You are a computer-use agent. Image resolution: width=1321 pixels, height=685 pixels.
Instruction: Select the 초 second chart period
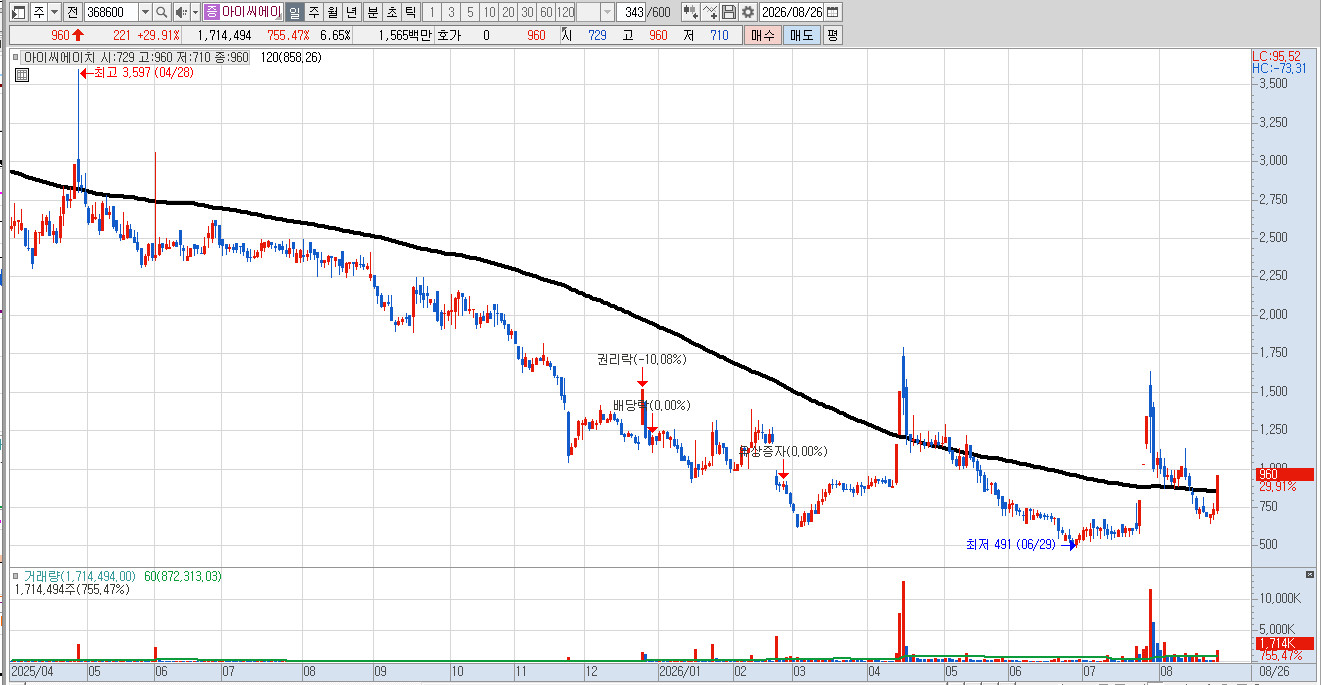(391, 12)
